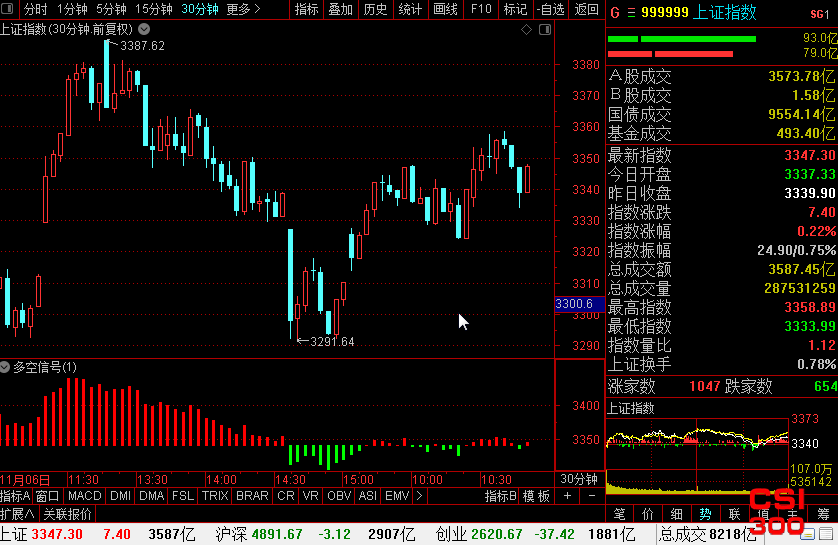Click the 窗口 button in indicator bar
The width and height of the screenshot is (838, 545).
pyautogui.click(x=47, y=496)
